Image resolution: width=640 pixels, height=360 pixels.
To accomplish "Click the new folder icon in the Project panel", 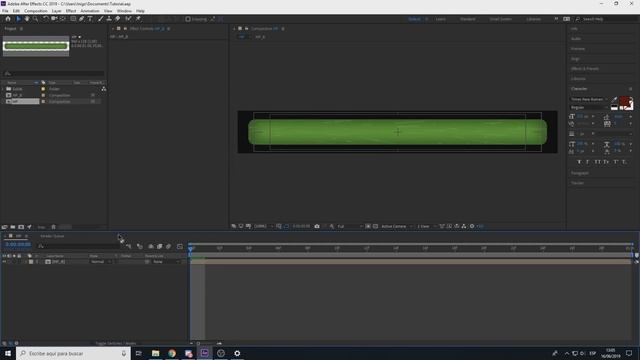I will [13, 227].
